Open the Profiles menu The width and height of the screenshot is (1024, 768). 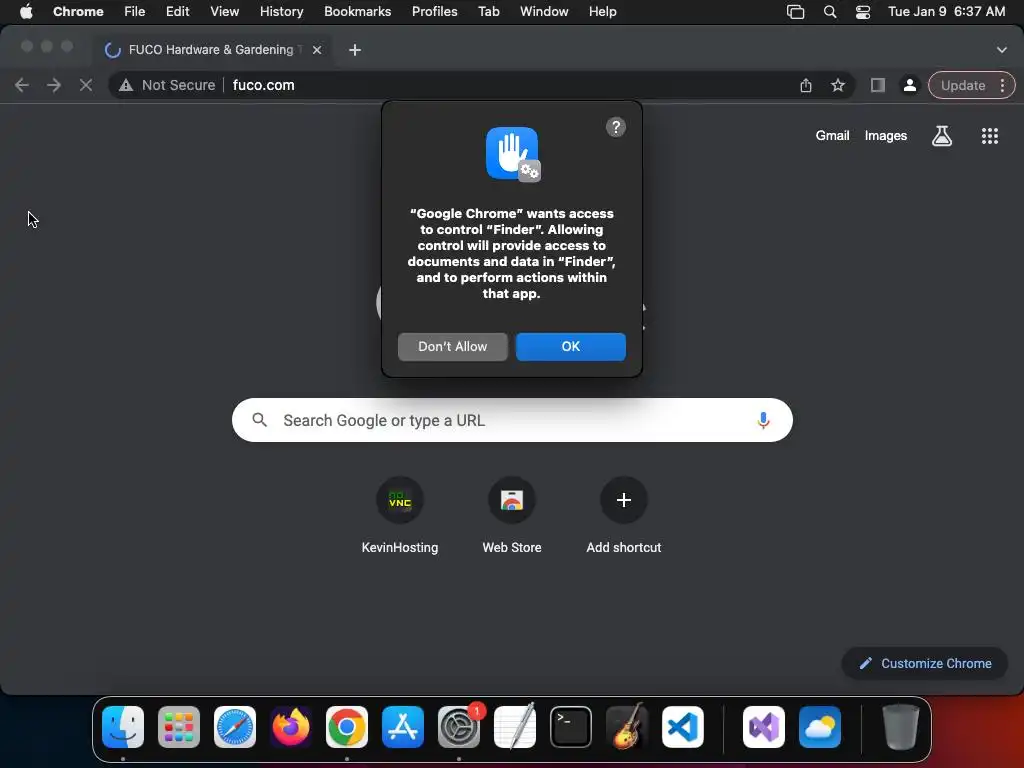[x=434, y=12]
